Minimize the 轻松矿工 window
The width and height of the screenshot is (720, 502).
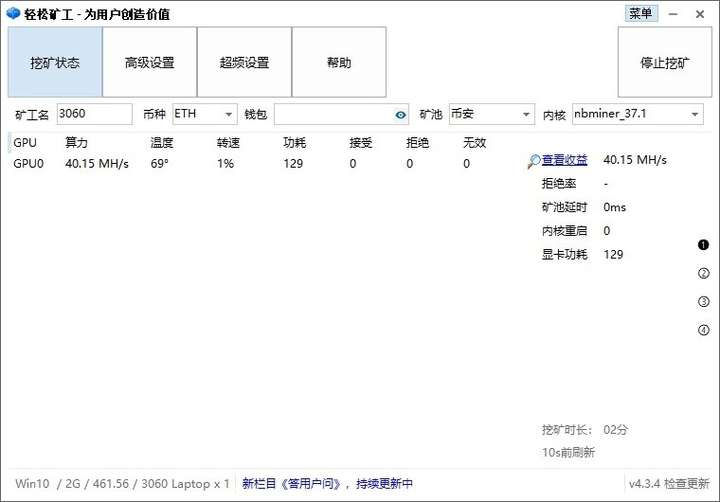[673, 14]
